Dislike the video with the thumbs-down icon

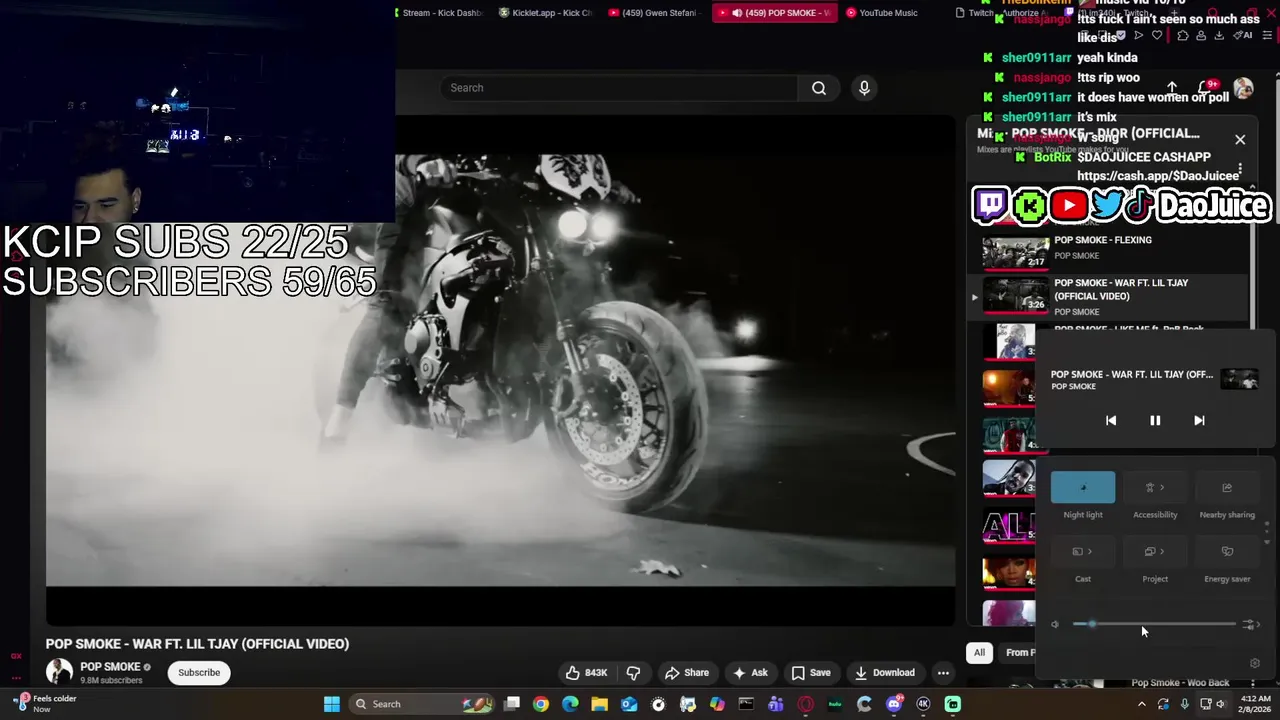tap(633, 673)
